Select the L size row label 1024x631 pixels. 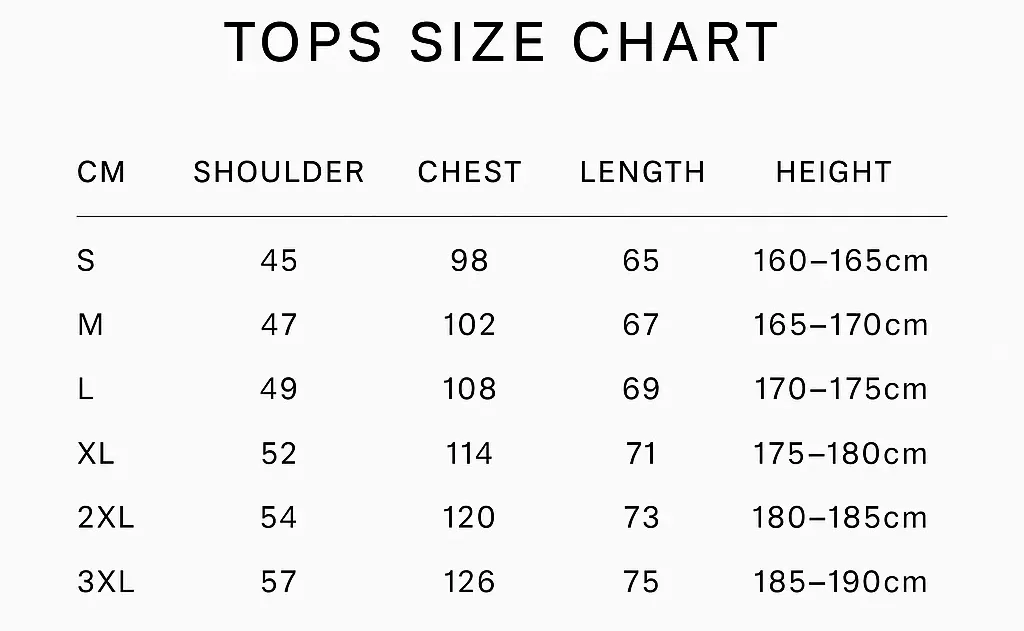pos(86,389)
